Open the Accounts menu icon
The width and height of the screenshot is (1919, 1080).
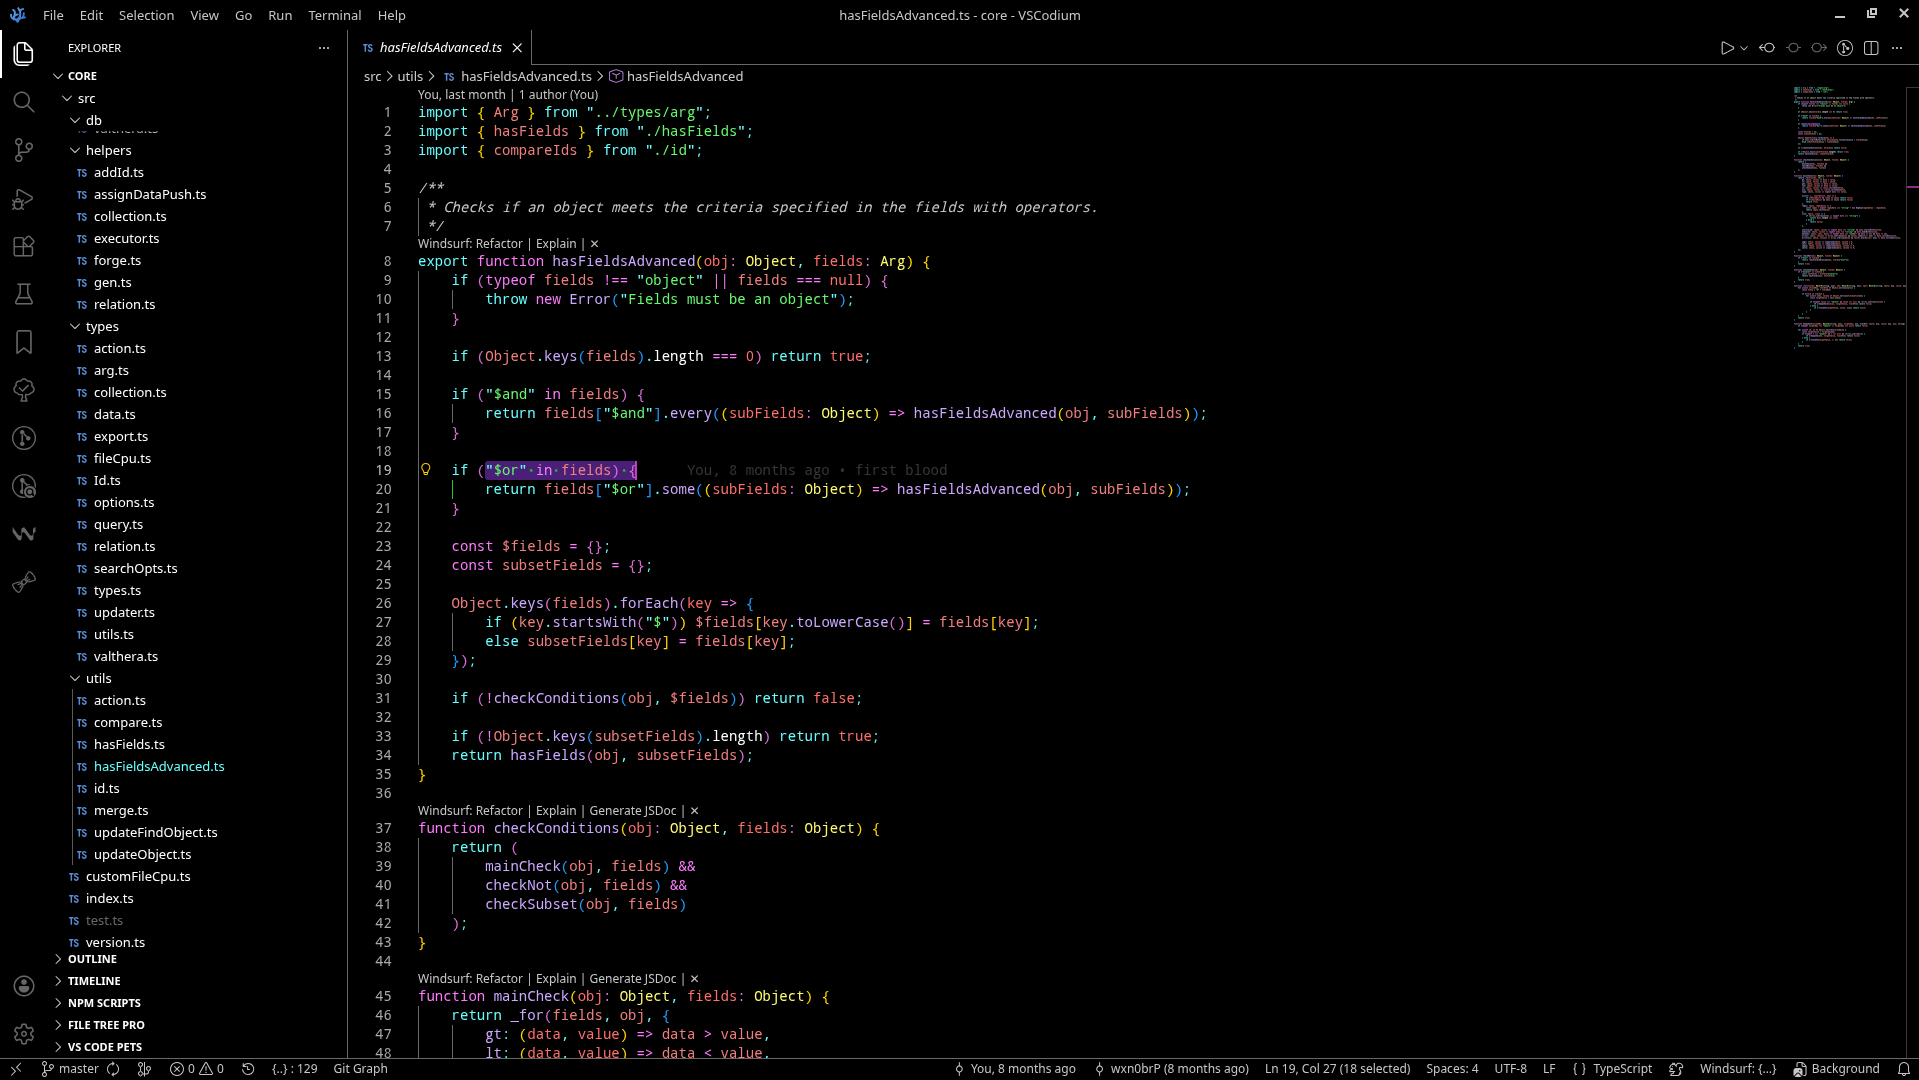pyautogui.click(x=24, y=986)
